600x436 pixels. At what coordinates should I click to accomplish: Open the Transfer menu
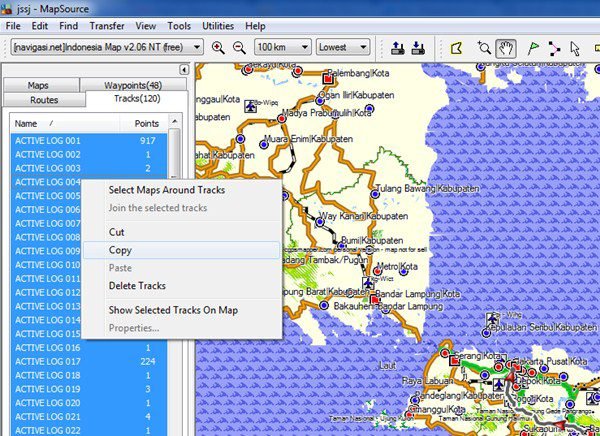(107, 25)
